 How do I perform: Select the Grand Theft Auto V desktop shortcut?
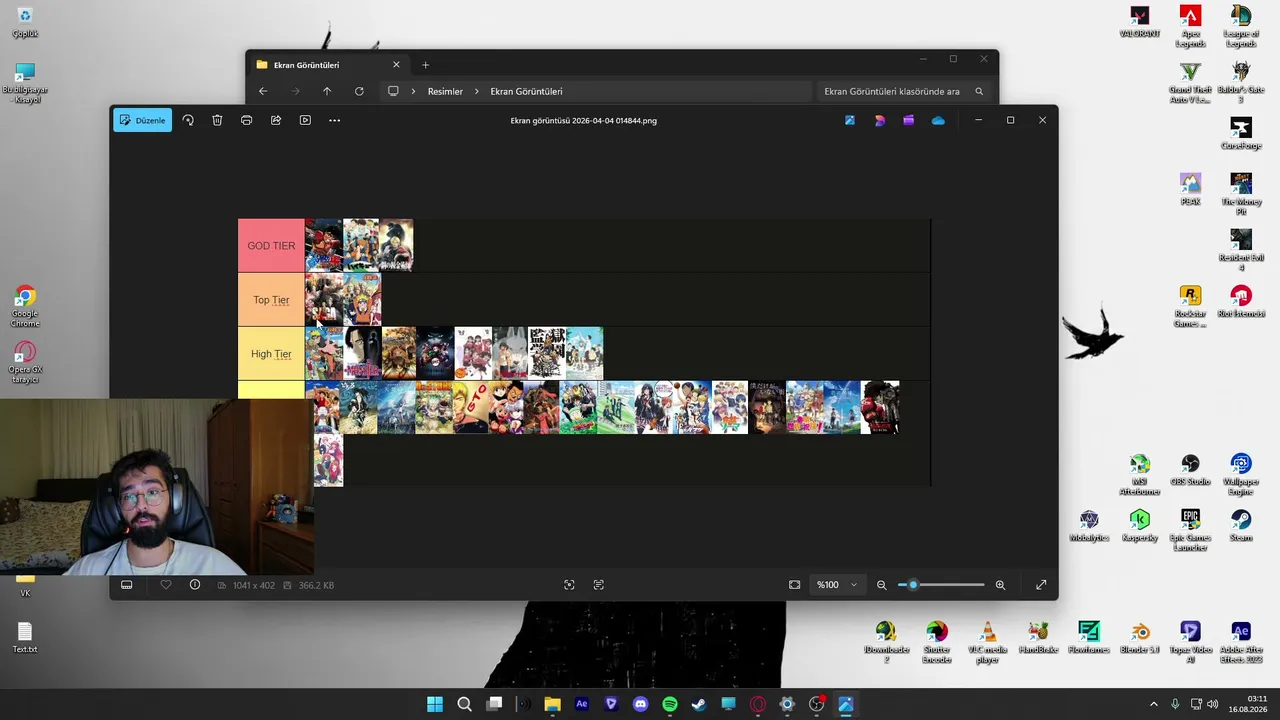[1190, 82]
